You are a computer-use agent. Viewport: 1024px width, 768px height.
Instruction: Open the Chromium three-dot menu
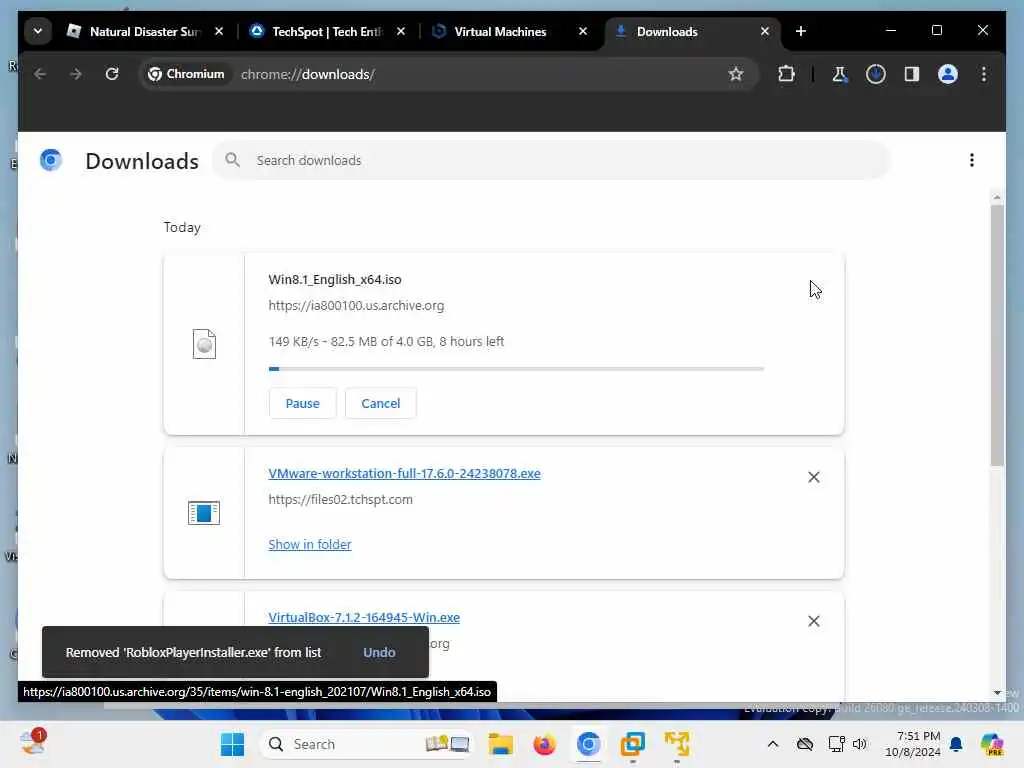[984, 74]
